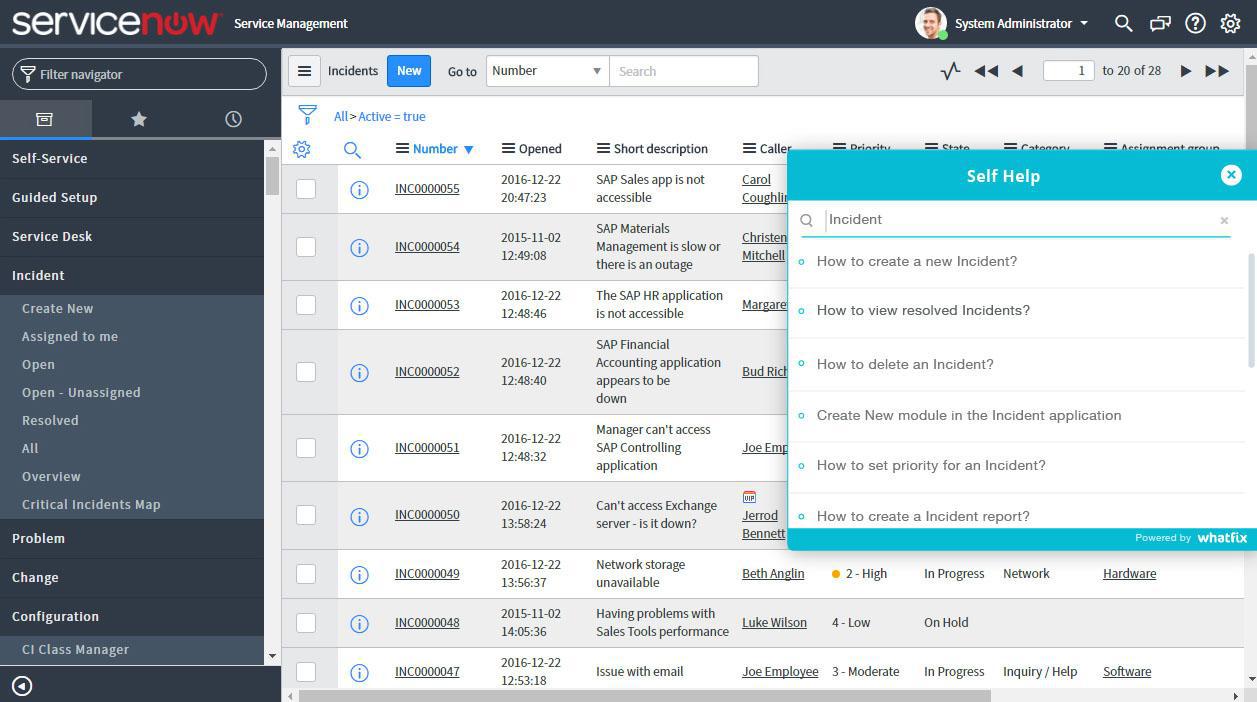Preview INC0000052 info icon
The height and width of the screenshot is (702, 1257).
[x=359, y=372]
